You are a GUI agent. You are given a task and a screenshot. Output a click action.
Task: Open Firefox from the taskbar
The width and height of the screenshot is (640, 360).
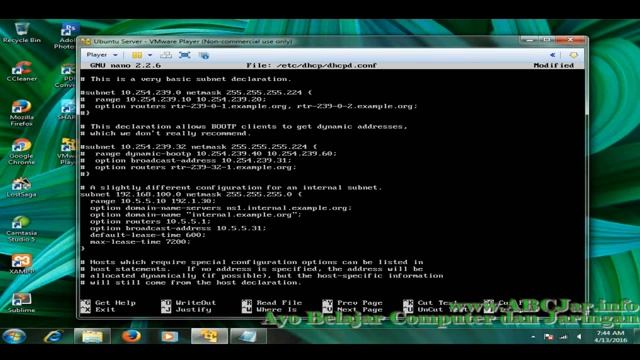point(131,337)
